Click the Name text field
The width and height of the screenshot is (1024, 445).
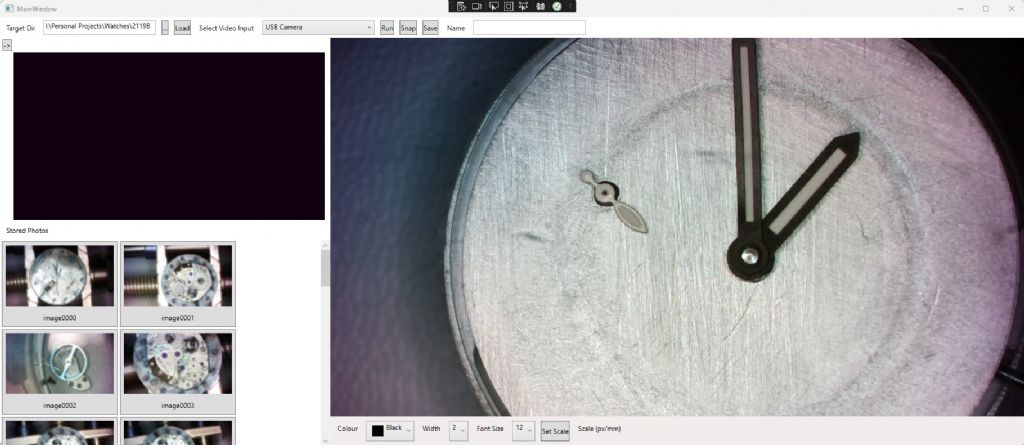coord(529,27)
